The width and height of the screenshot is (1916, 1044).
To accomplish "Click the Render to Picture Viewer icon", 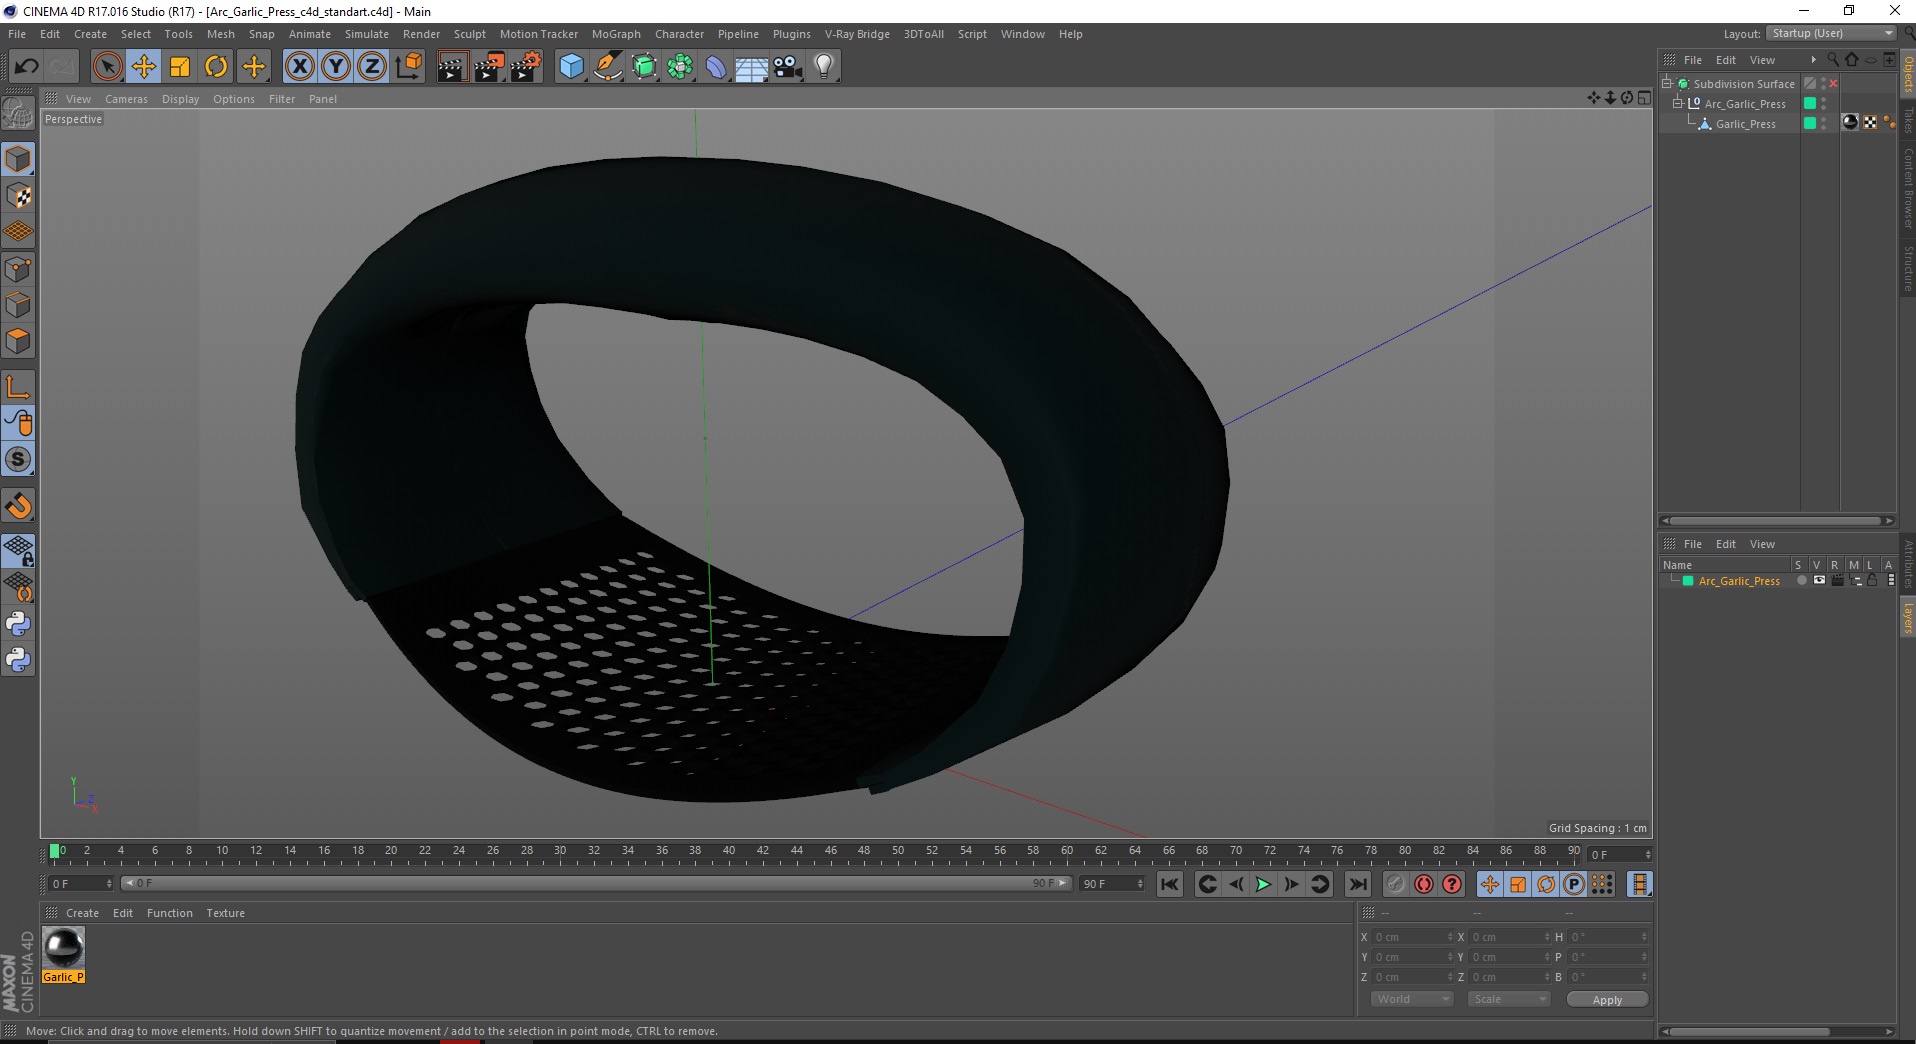I will pyautogui.click(x=489, y=67).
